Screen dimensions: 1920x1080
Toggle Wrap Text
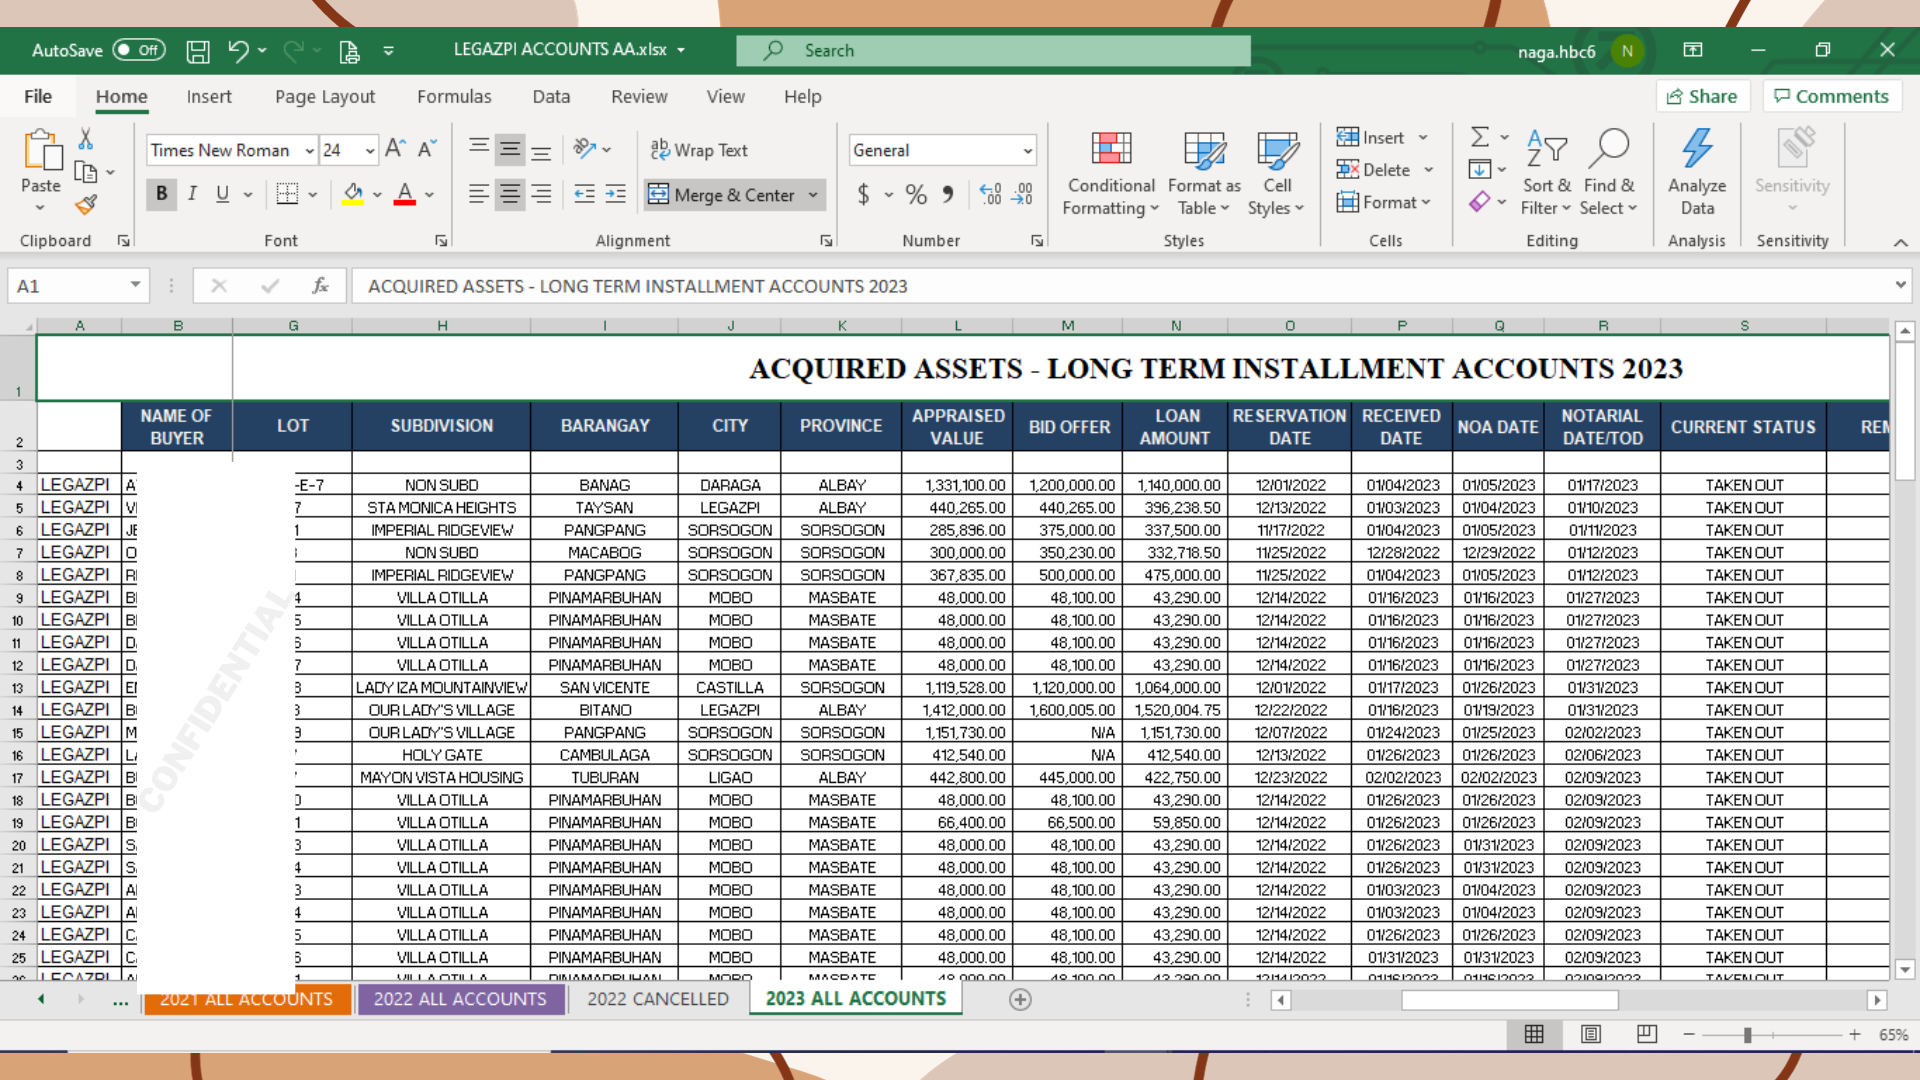coord(699,150)
